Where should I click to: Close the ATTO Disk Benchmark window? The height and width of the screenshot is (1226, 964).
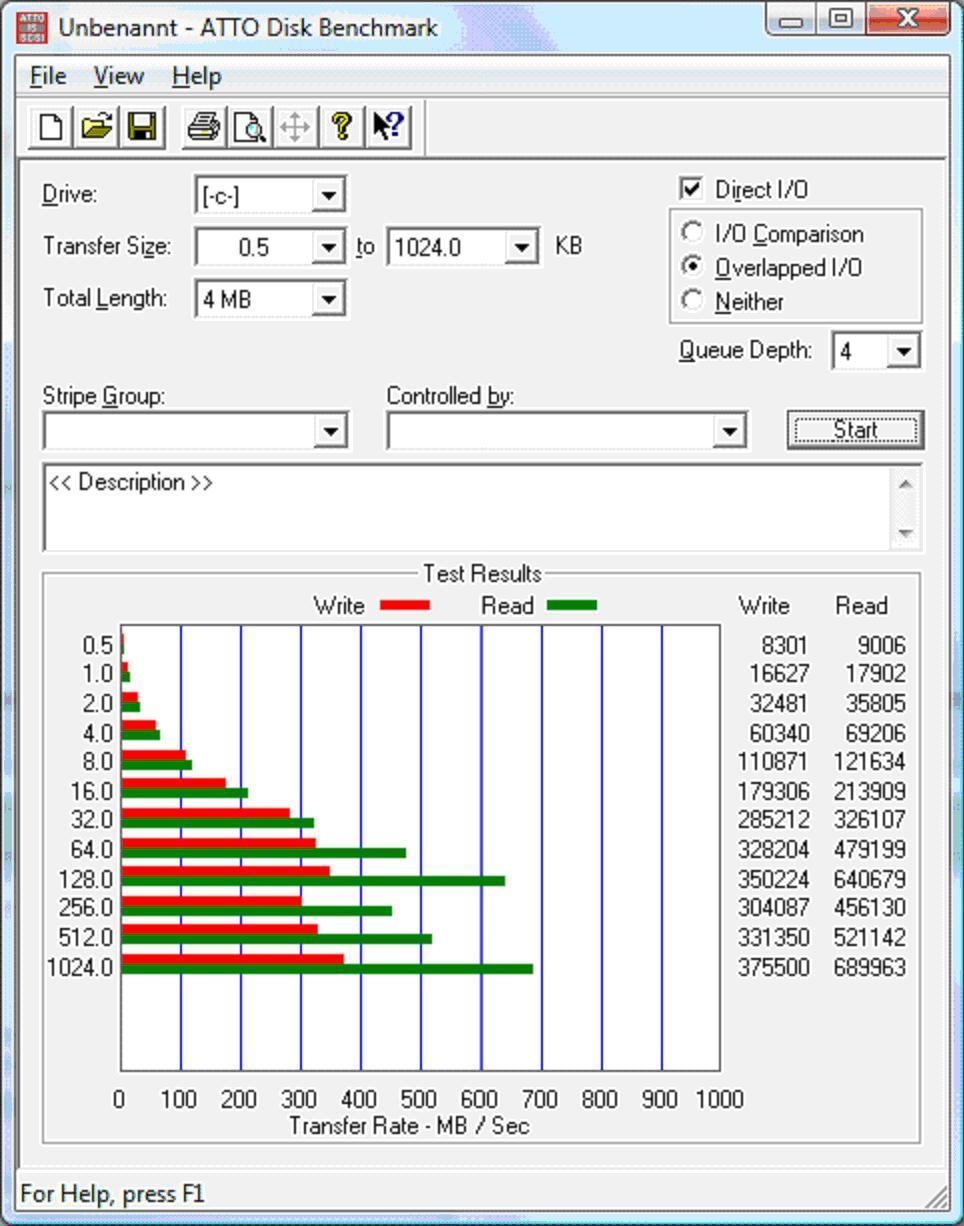coord(908,19)
